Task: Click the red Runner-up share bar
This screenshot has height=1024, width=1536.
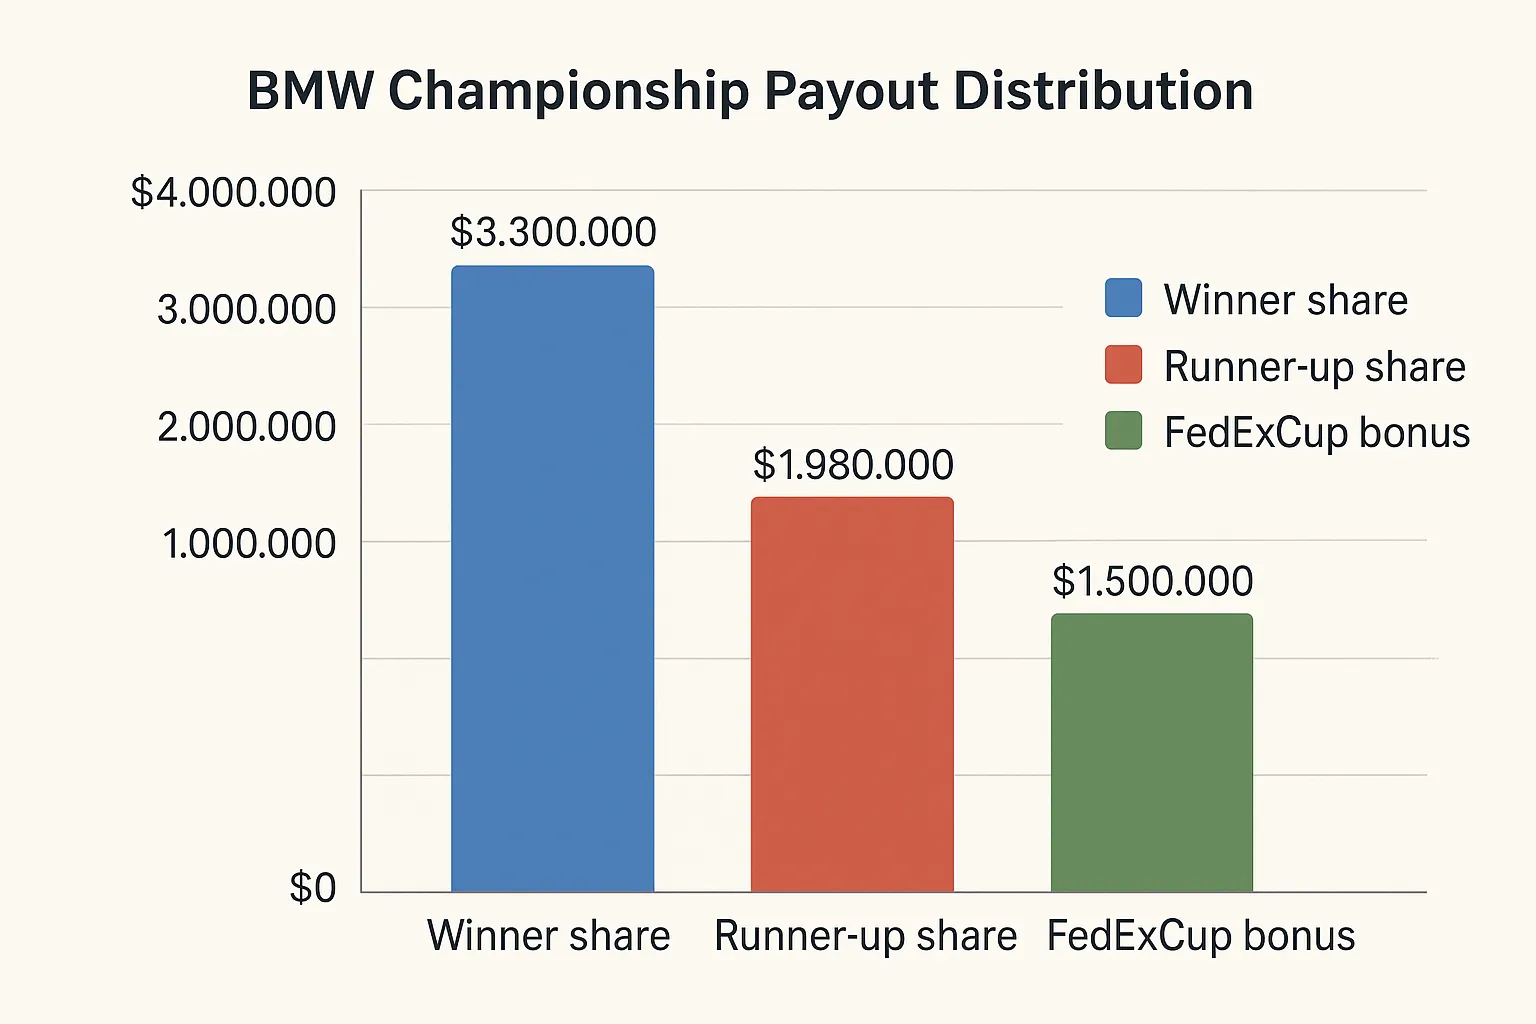Action: coord(852,694)
